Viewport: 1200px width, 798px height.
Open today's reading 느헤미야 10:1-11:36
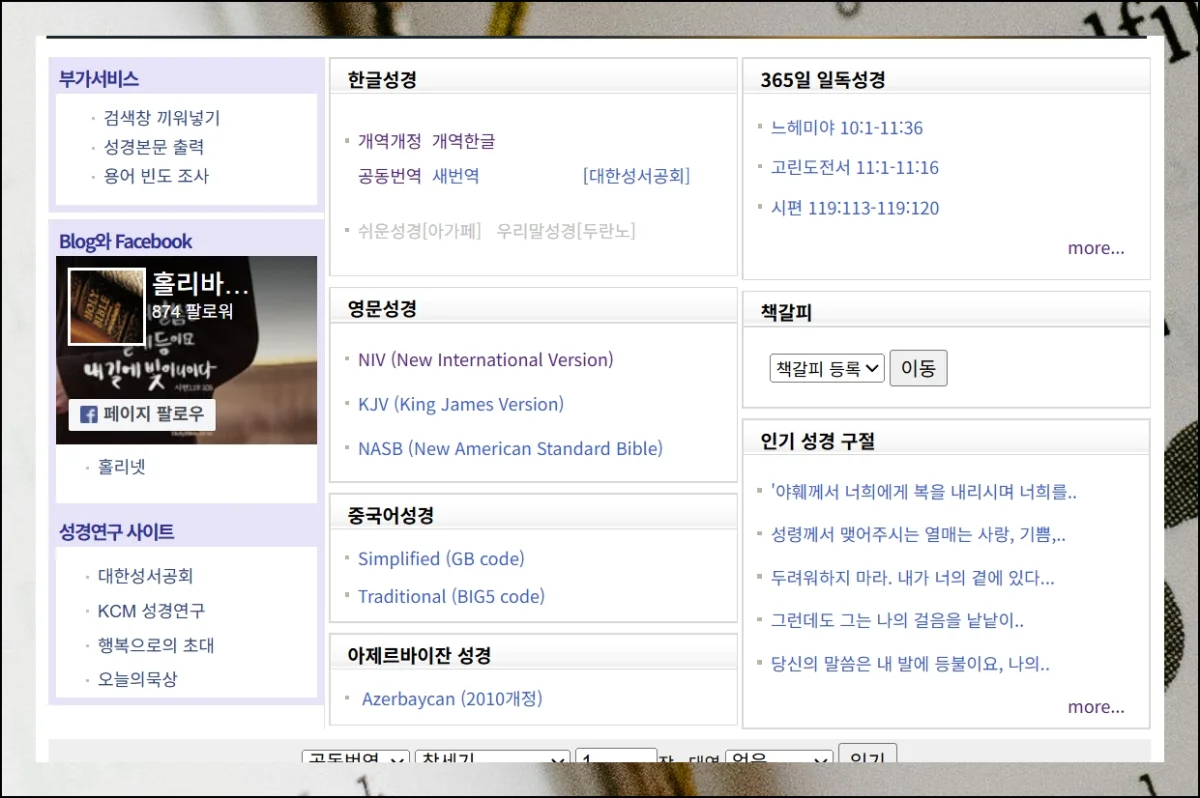pyautogui.click(x=846, y=128)
